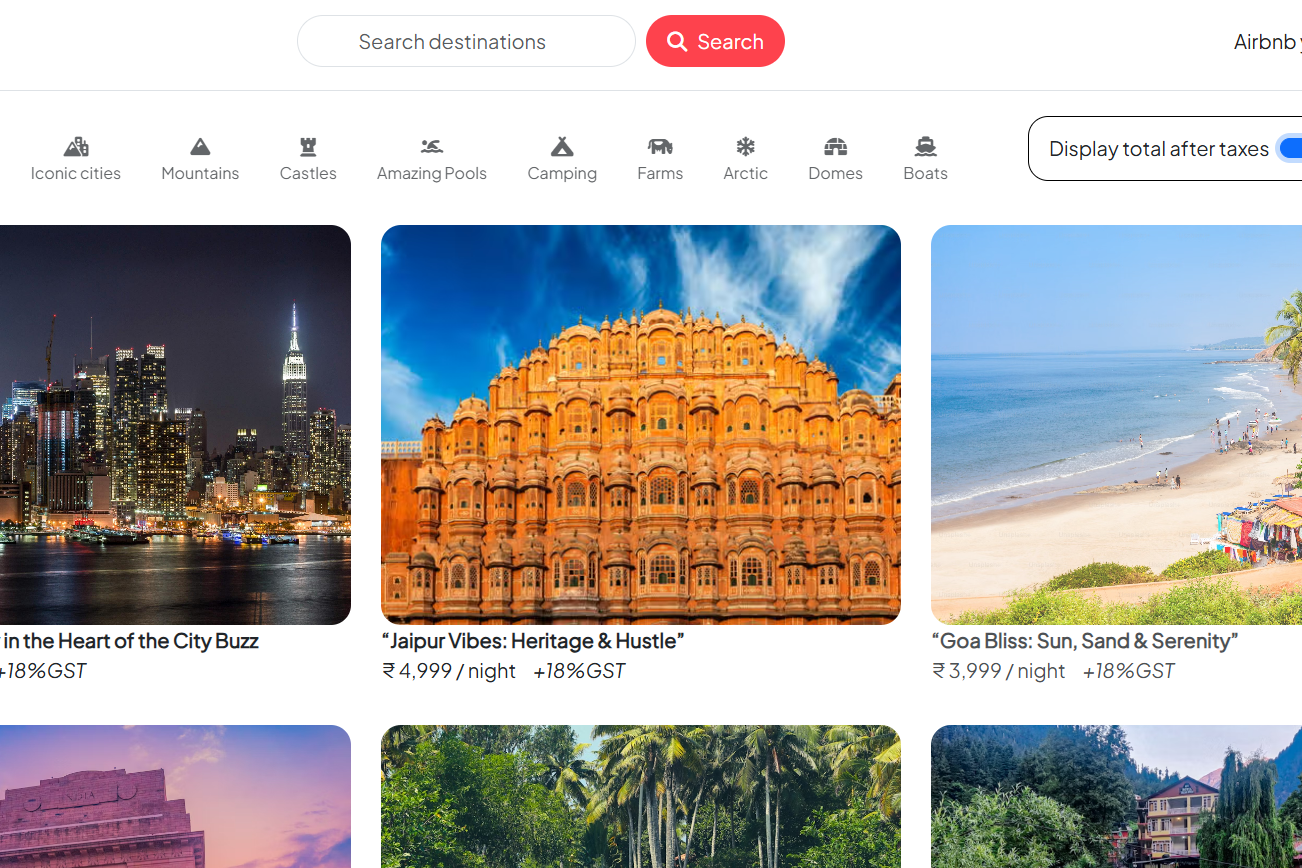Click +18%GST beside the Jaipur price
1302x868 pixels.
(579, 671)
